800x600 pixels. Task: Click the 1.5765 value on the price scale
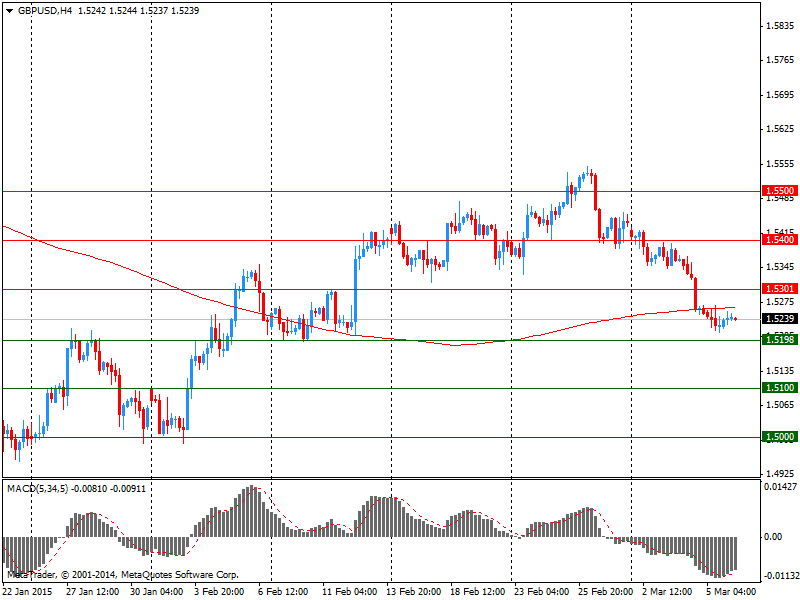[781, 60]
